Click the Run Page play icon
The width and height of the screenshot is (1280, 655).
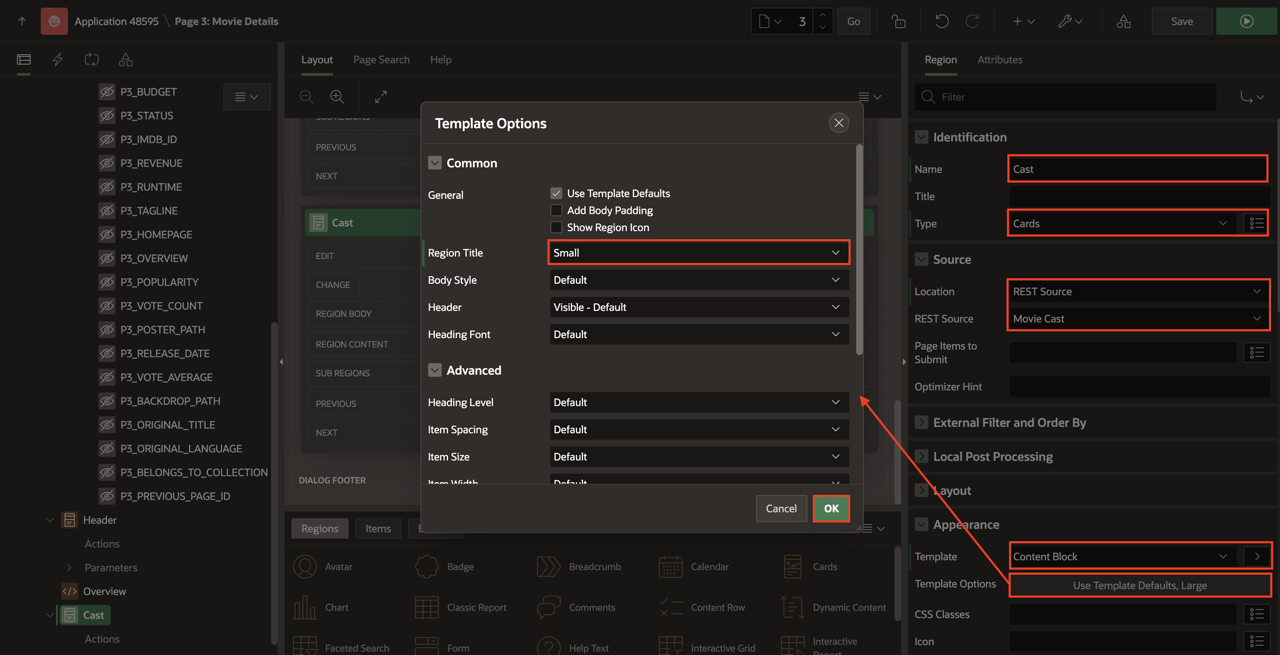pyautogui.click(x=1246, y=21)
